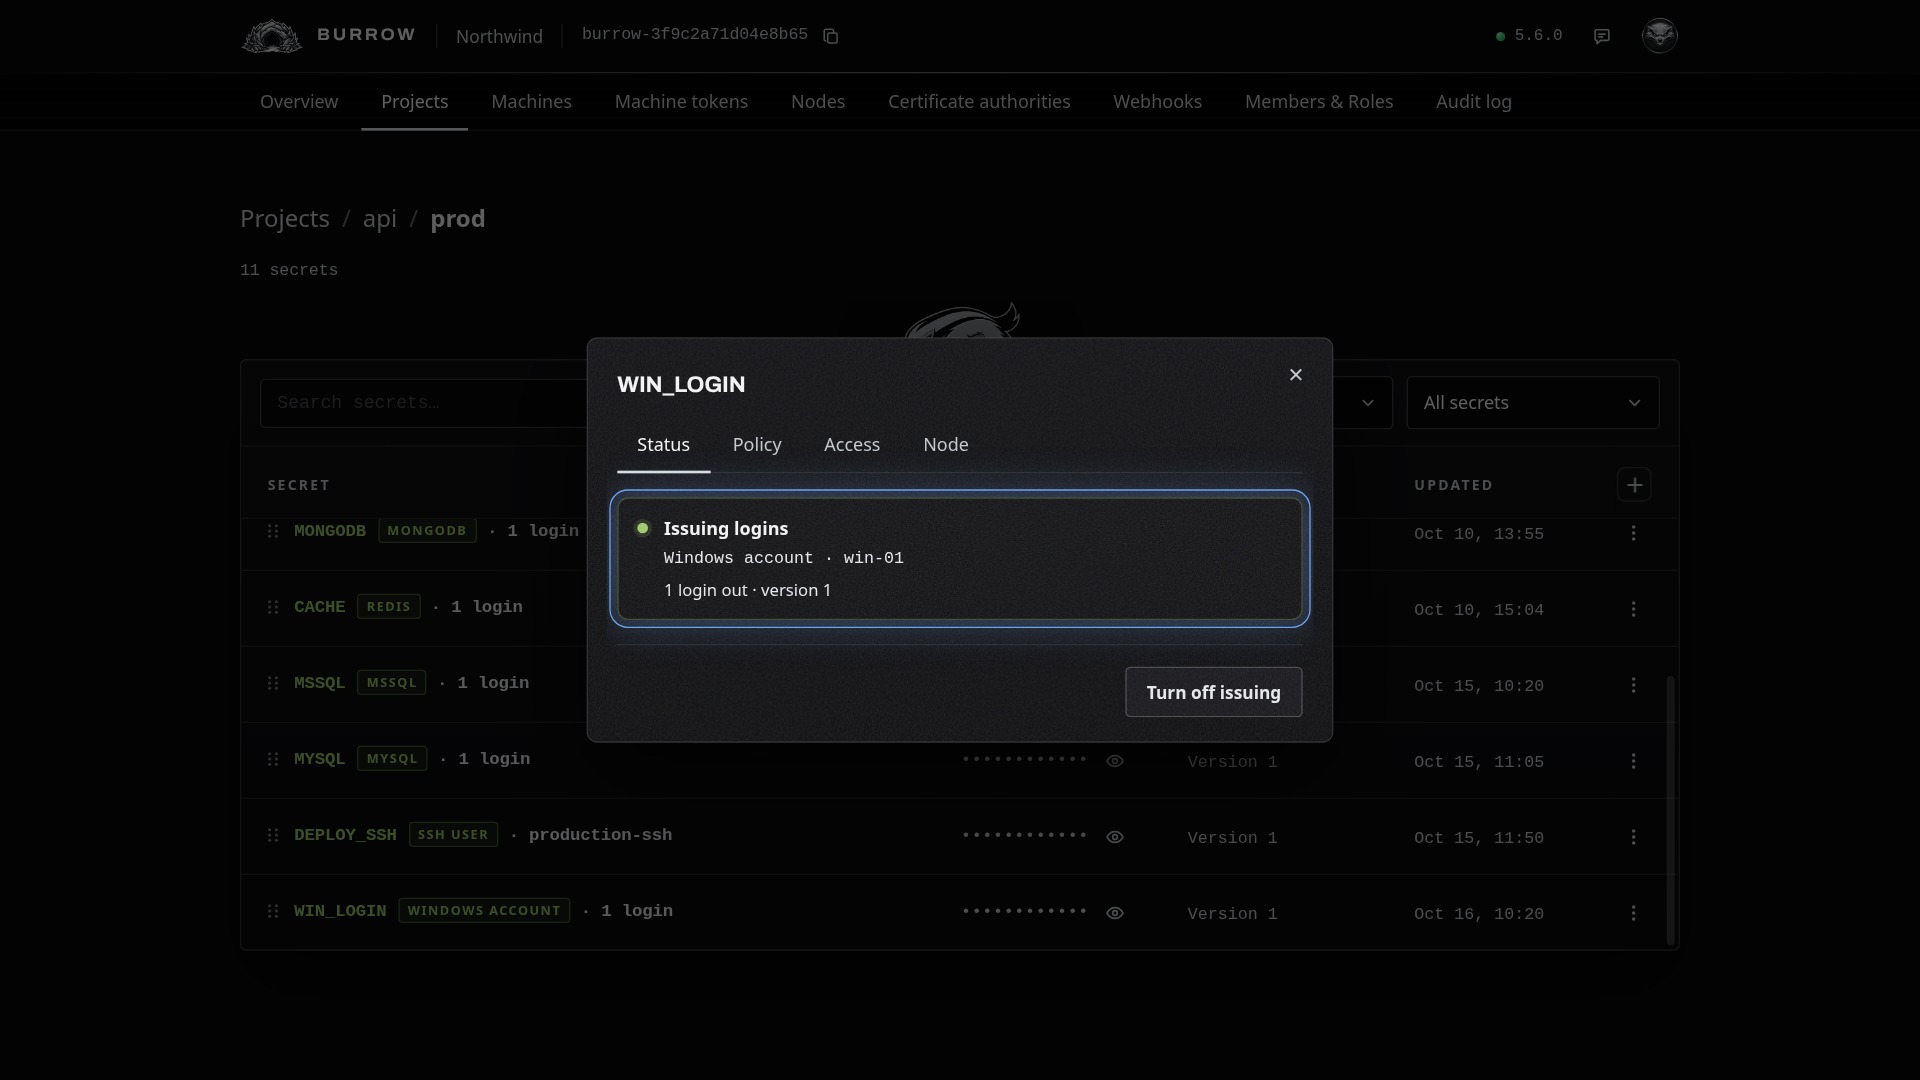Open the Machines navigation tab

(x=532, y=102)
